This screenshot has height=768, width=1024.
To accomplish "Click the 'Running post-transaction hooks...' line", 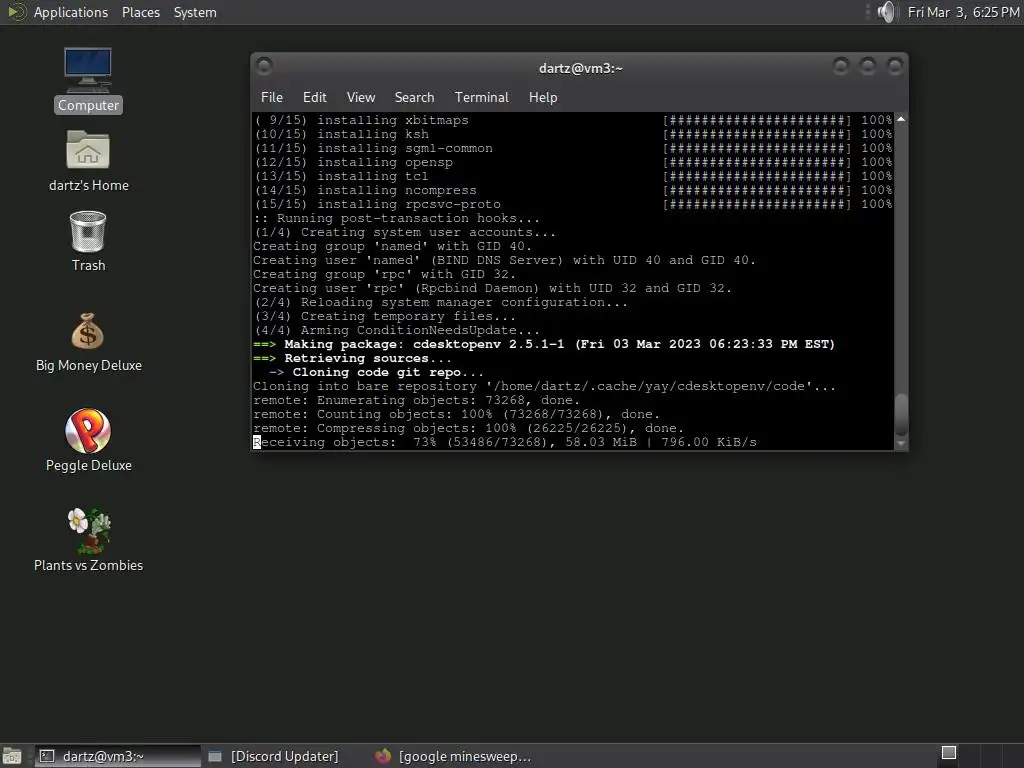I will 396,218.
